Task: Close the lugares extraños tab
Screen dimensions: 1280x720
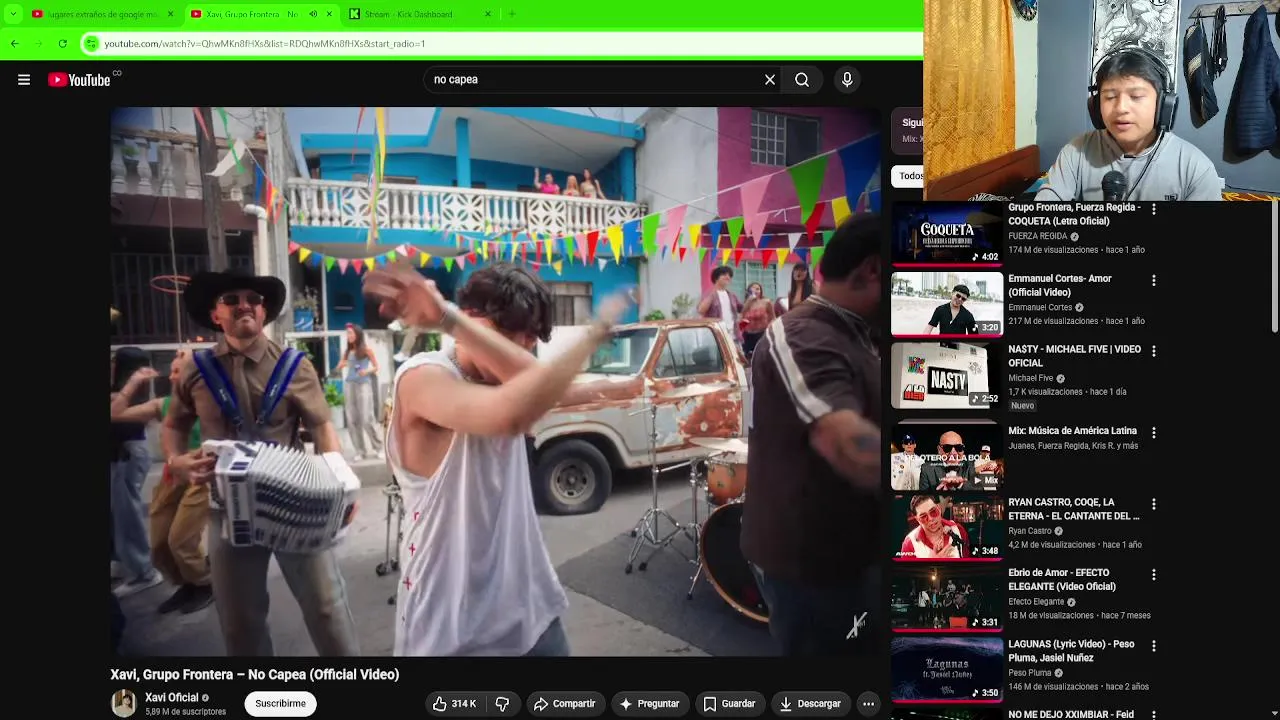Action: [x=170, y=14]
